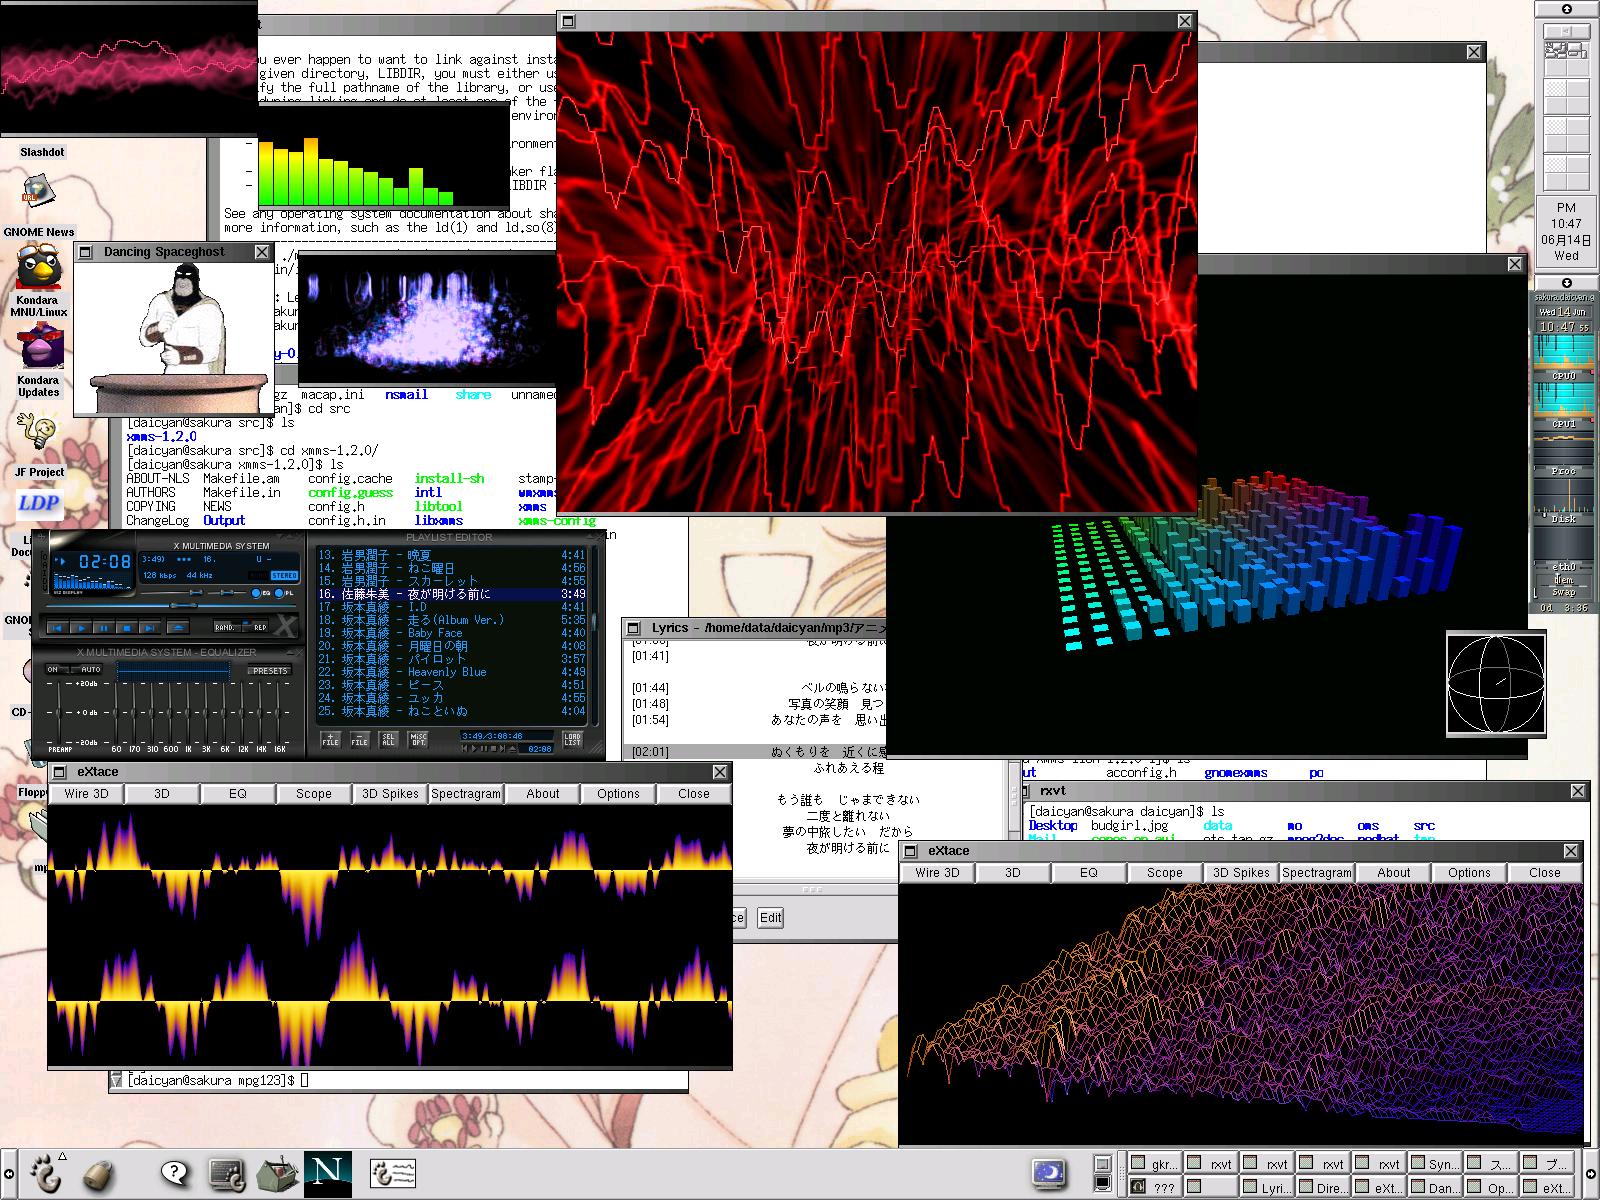Image resolution: width=1600 pixels, height=1200 pixels.
Task: Open the GNOME toolbox control center icon
Action: point(277,1173)
